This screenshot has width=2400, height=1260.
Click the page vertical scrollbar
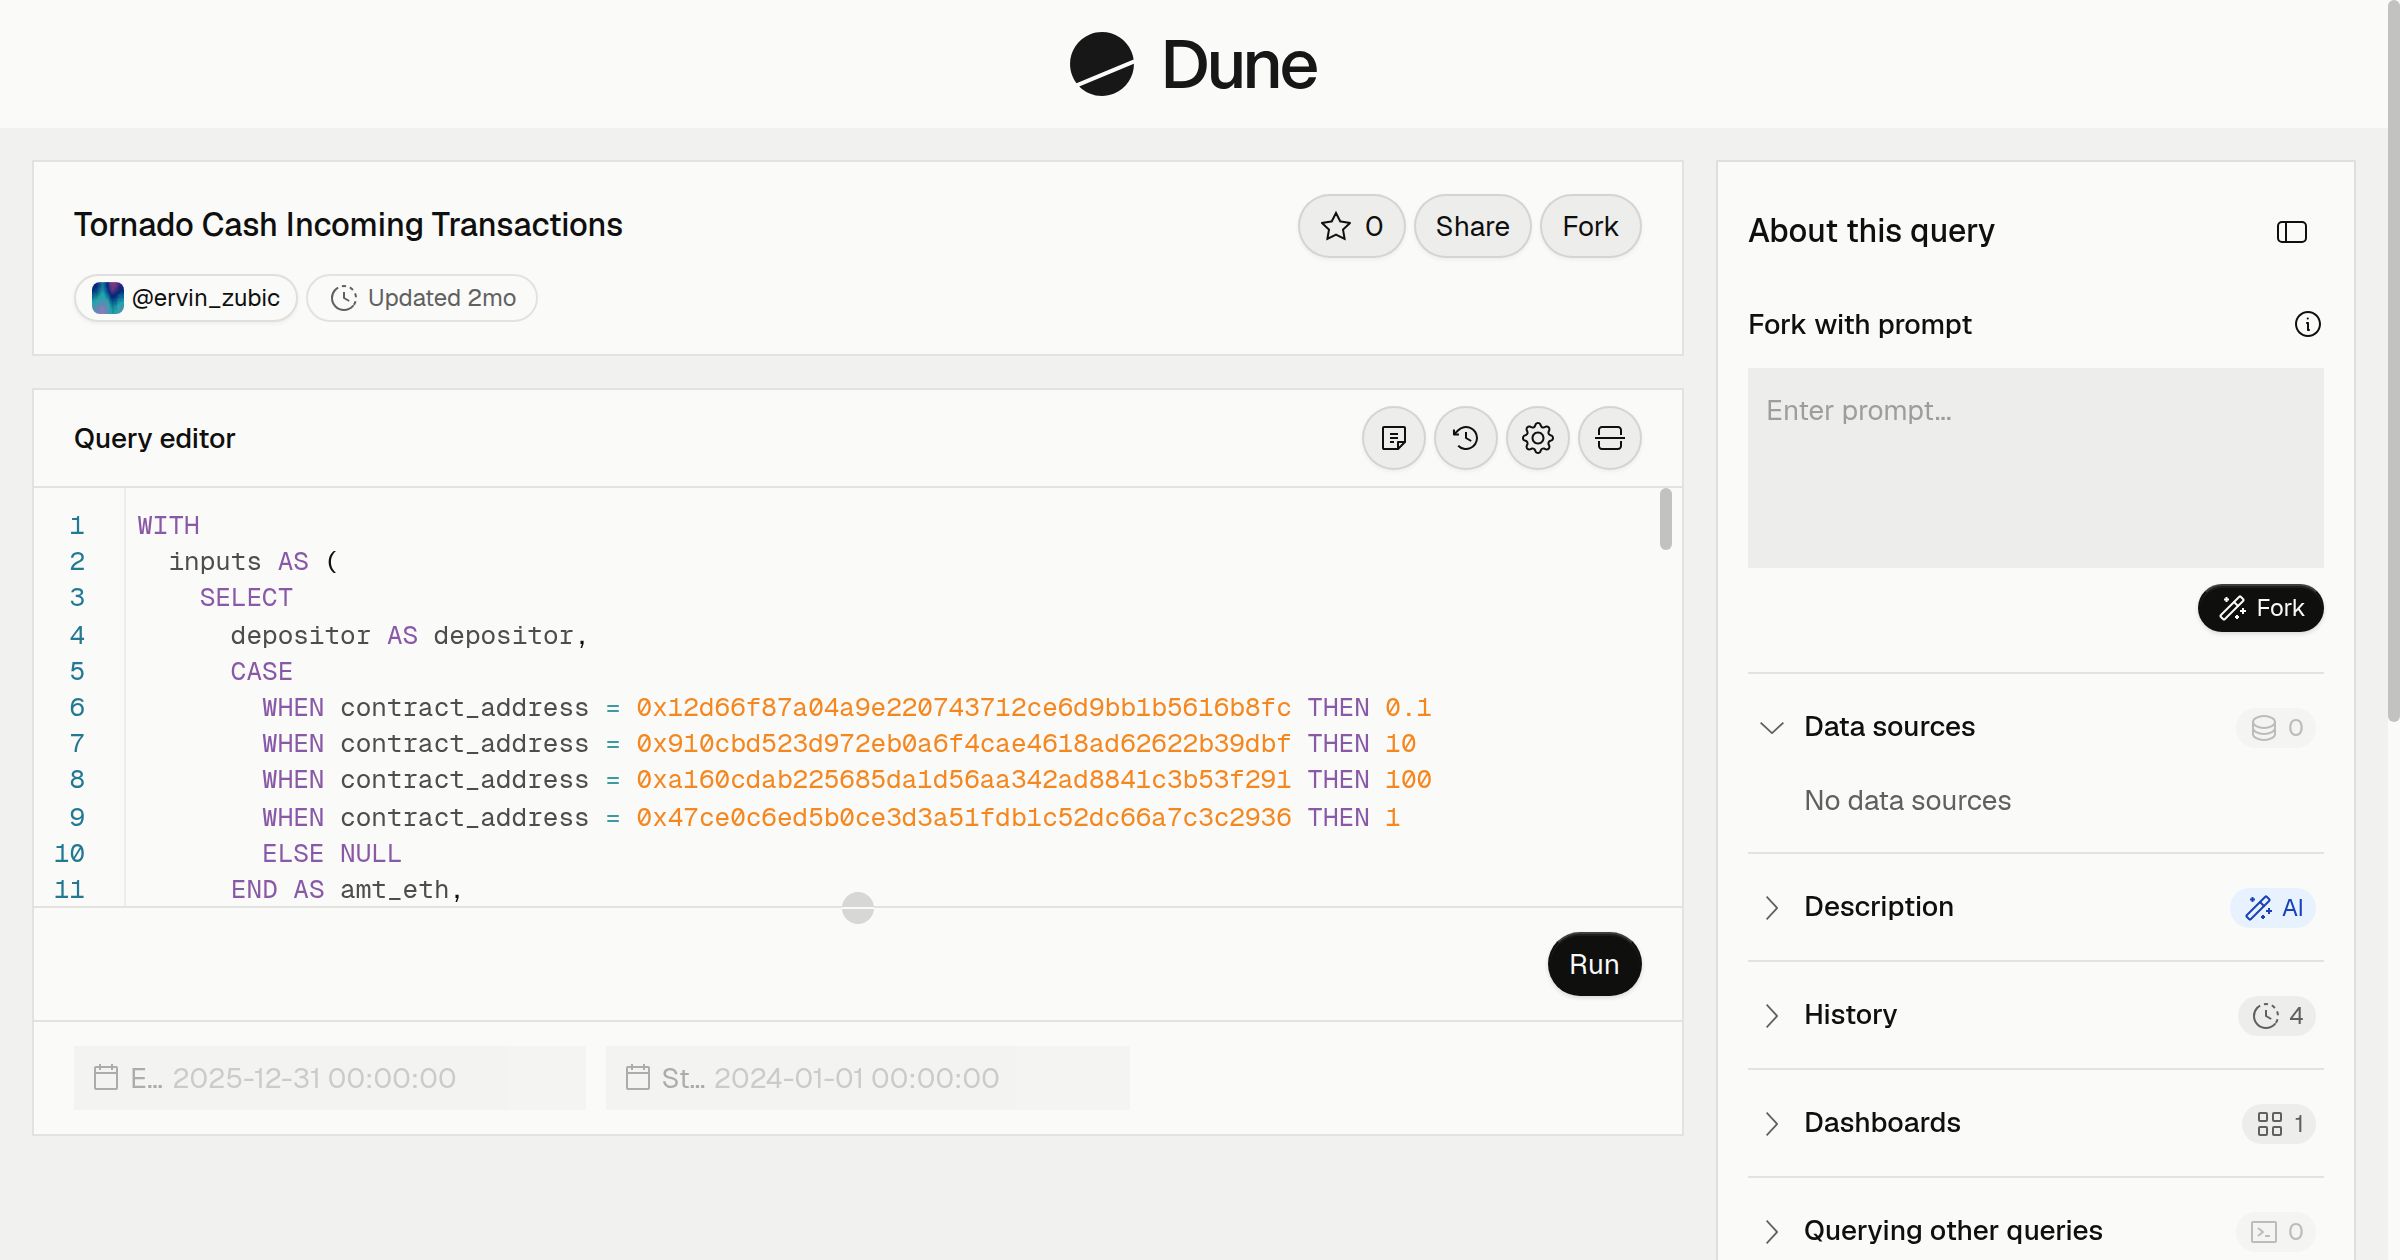coord(2393,360)
